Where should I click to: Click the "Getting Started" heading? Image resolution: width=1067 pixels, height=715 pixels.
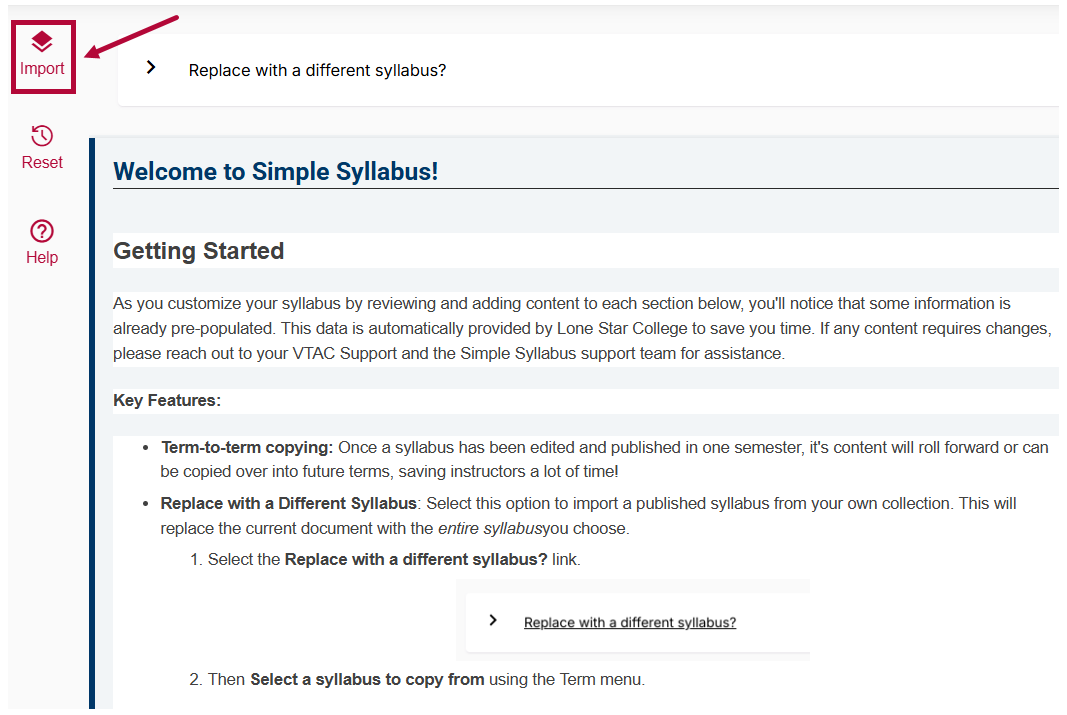pyautogui.click(x=198, y=251)
